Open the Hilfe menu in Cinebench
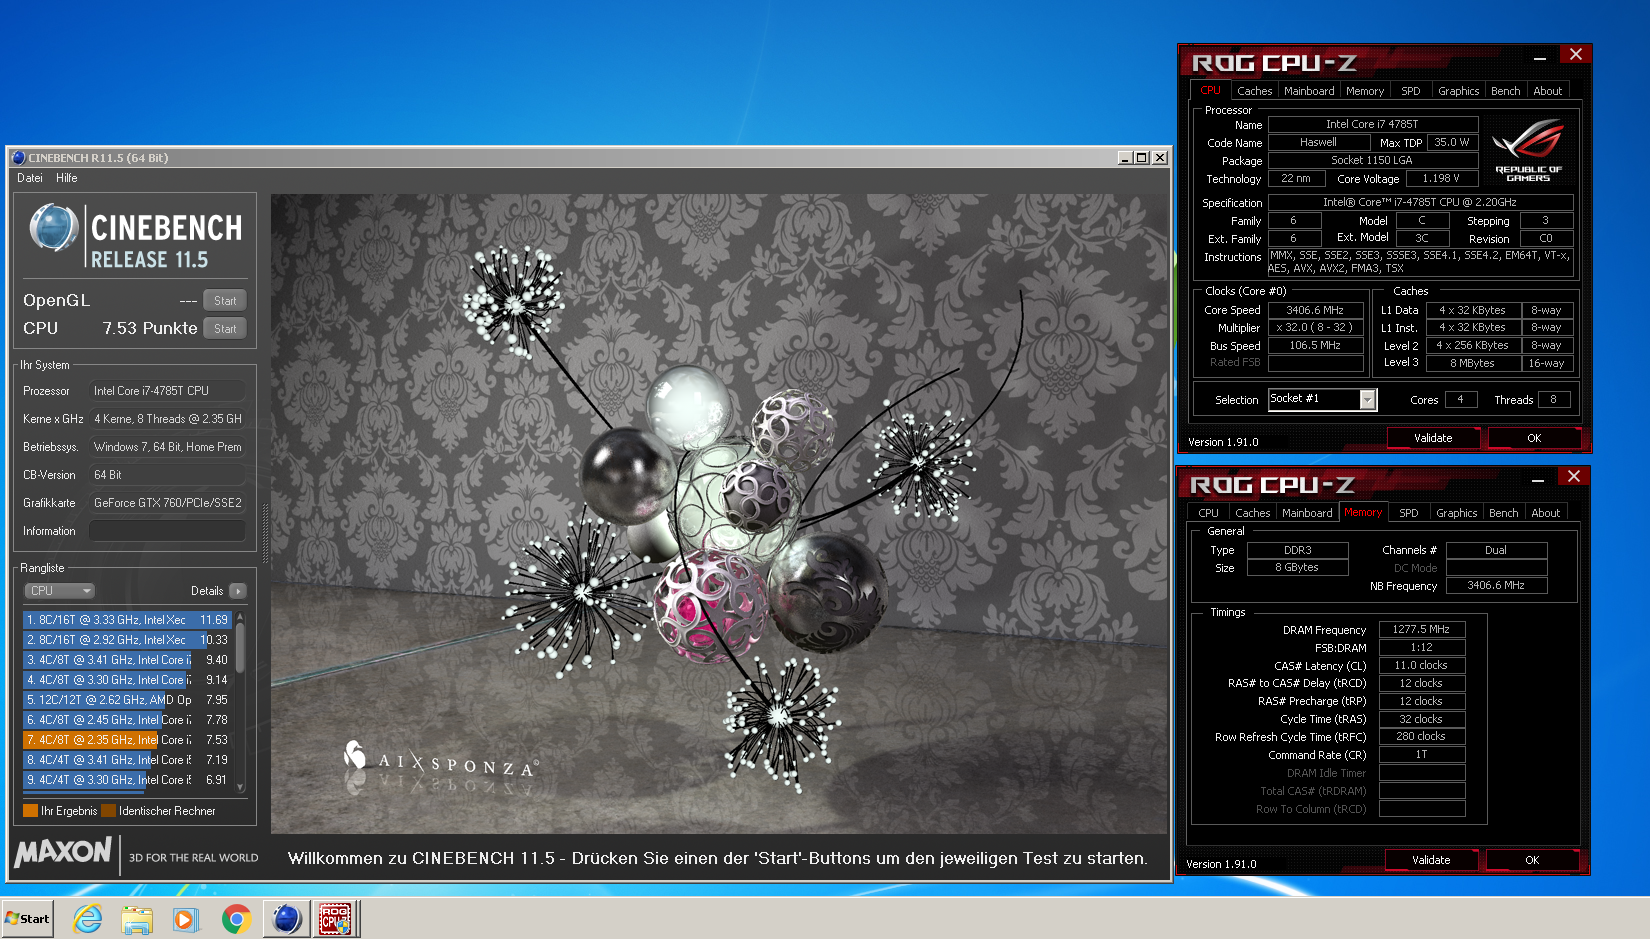 [x=67, y=178]
